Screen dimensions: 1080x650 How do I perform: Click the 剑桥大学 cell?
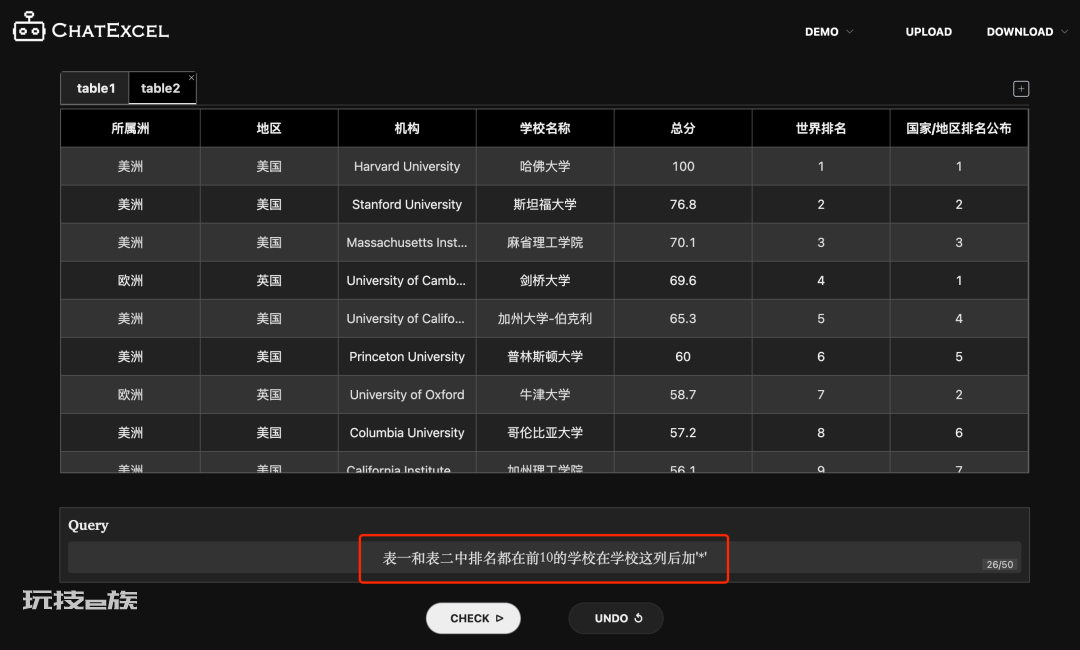[x=545, y=280]
